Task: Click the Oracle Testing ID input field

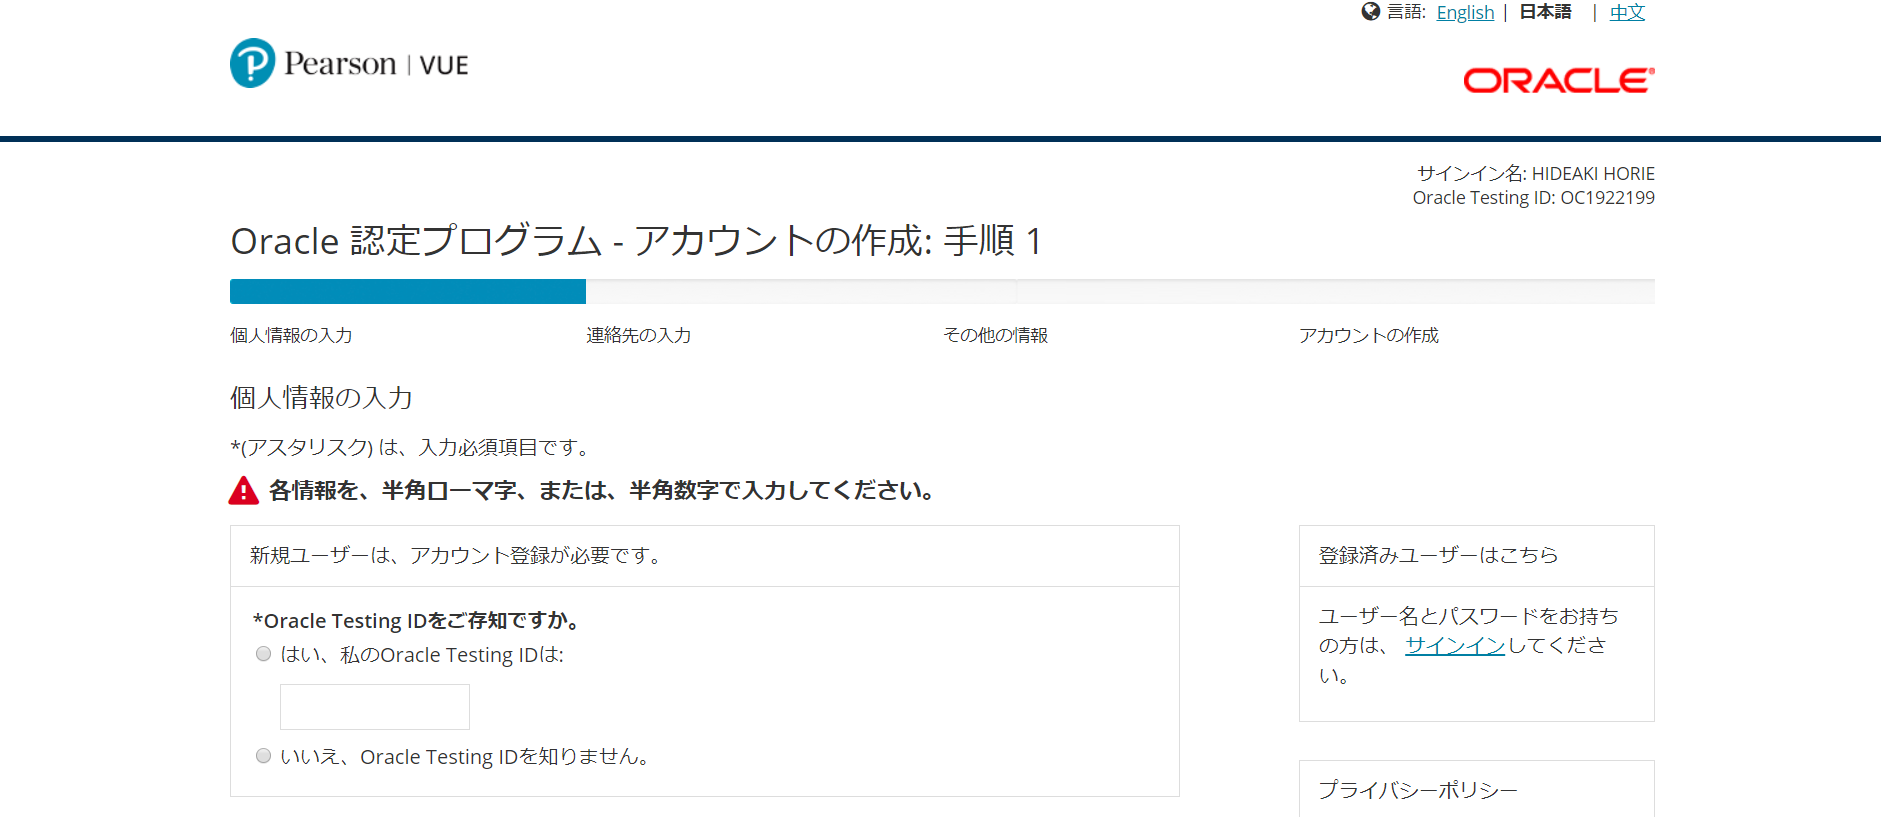Action: (x=375, y=707)
